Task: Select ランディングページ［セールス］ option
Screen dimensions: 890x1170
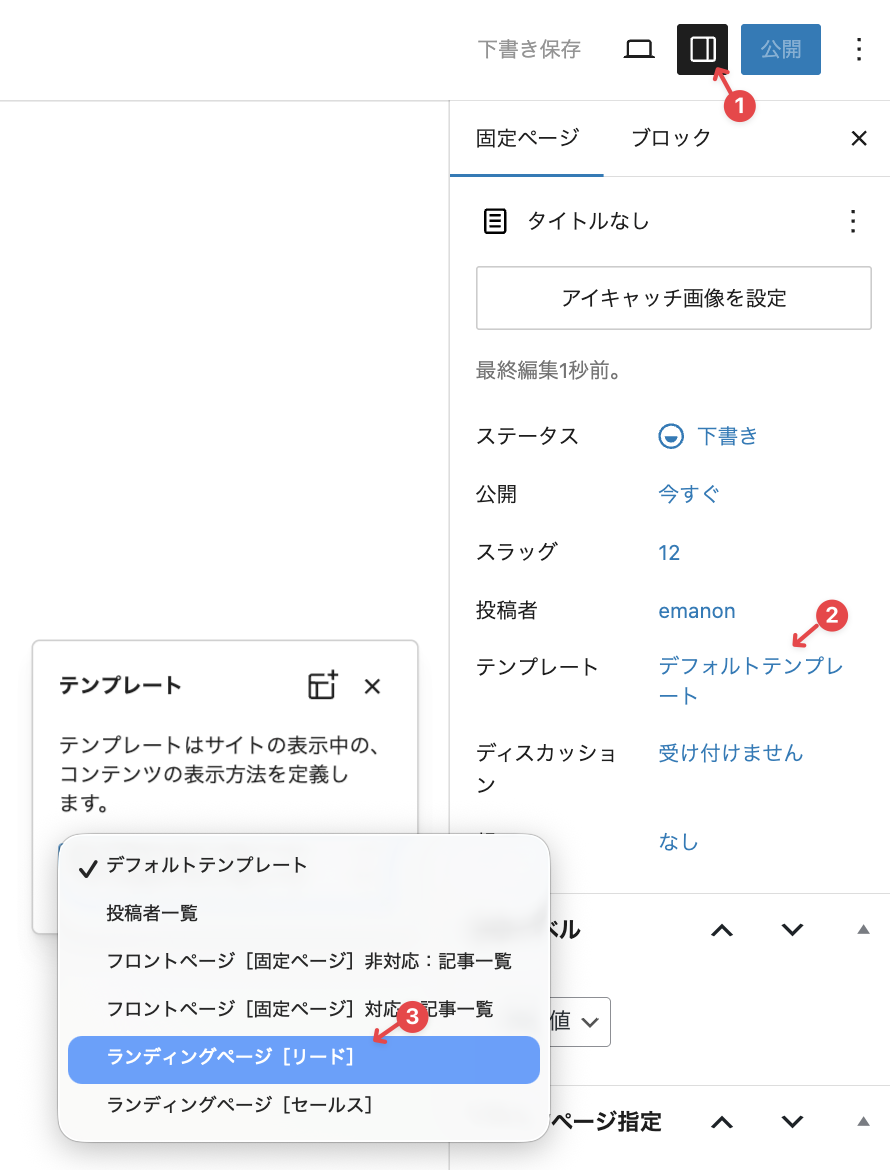Action: [x=240, y=1105]
